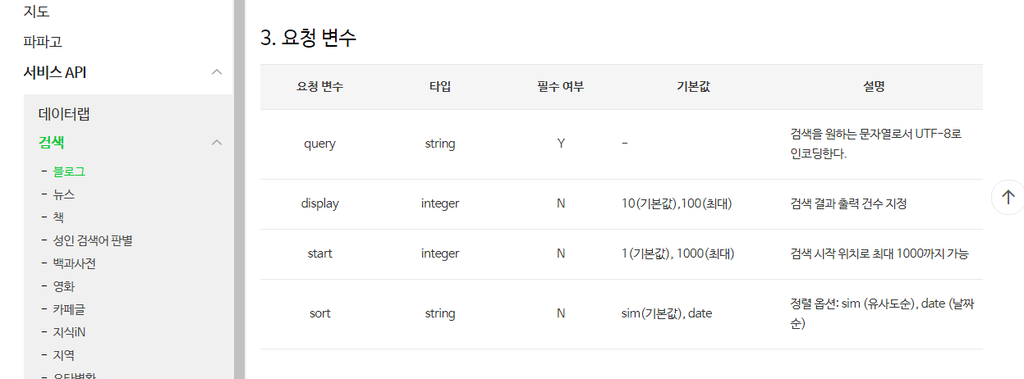
Task: Select 서비스 API in the sidebar
Action: 55,72
